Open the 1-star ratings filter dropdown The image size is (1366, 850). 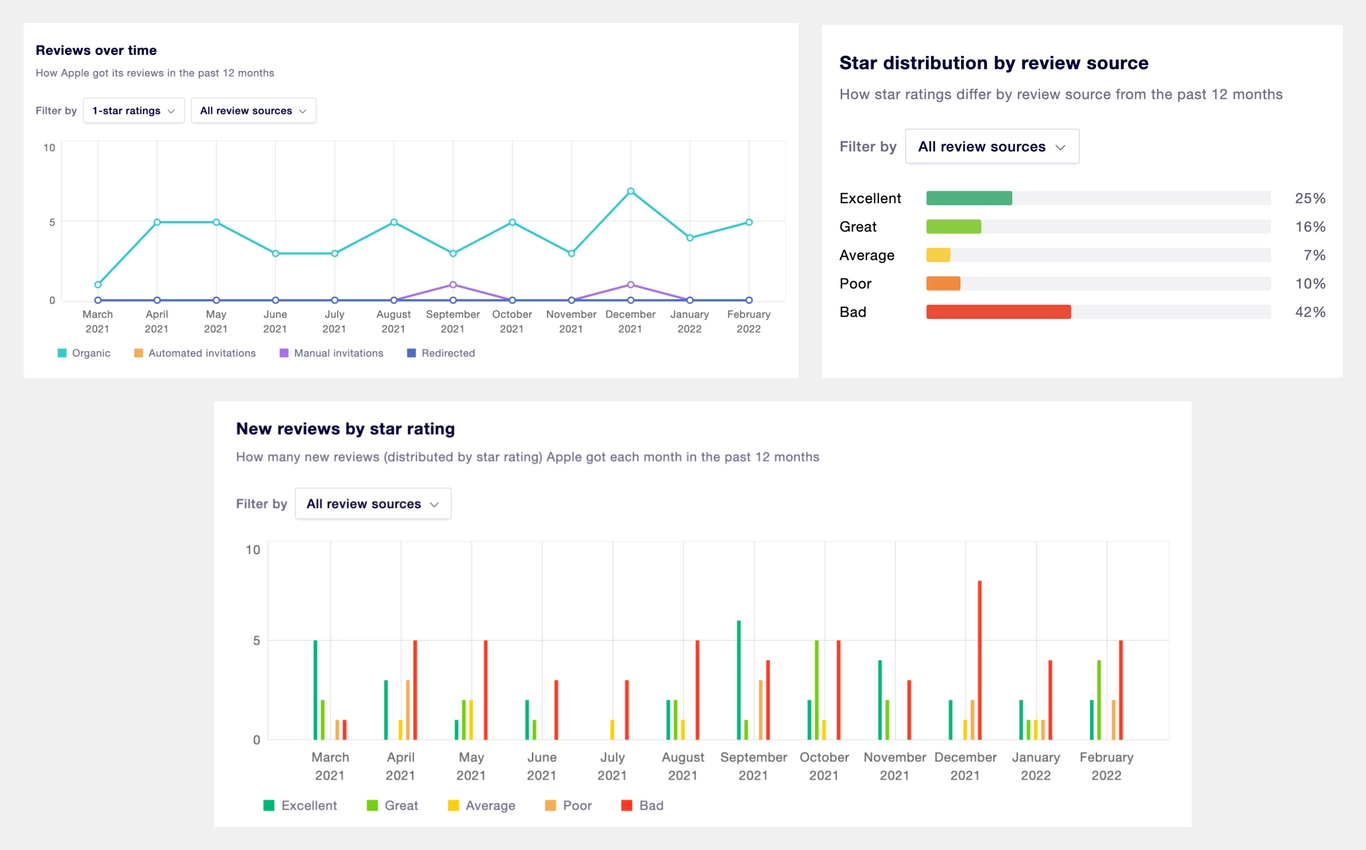click(133, 110)
